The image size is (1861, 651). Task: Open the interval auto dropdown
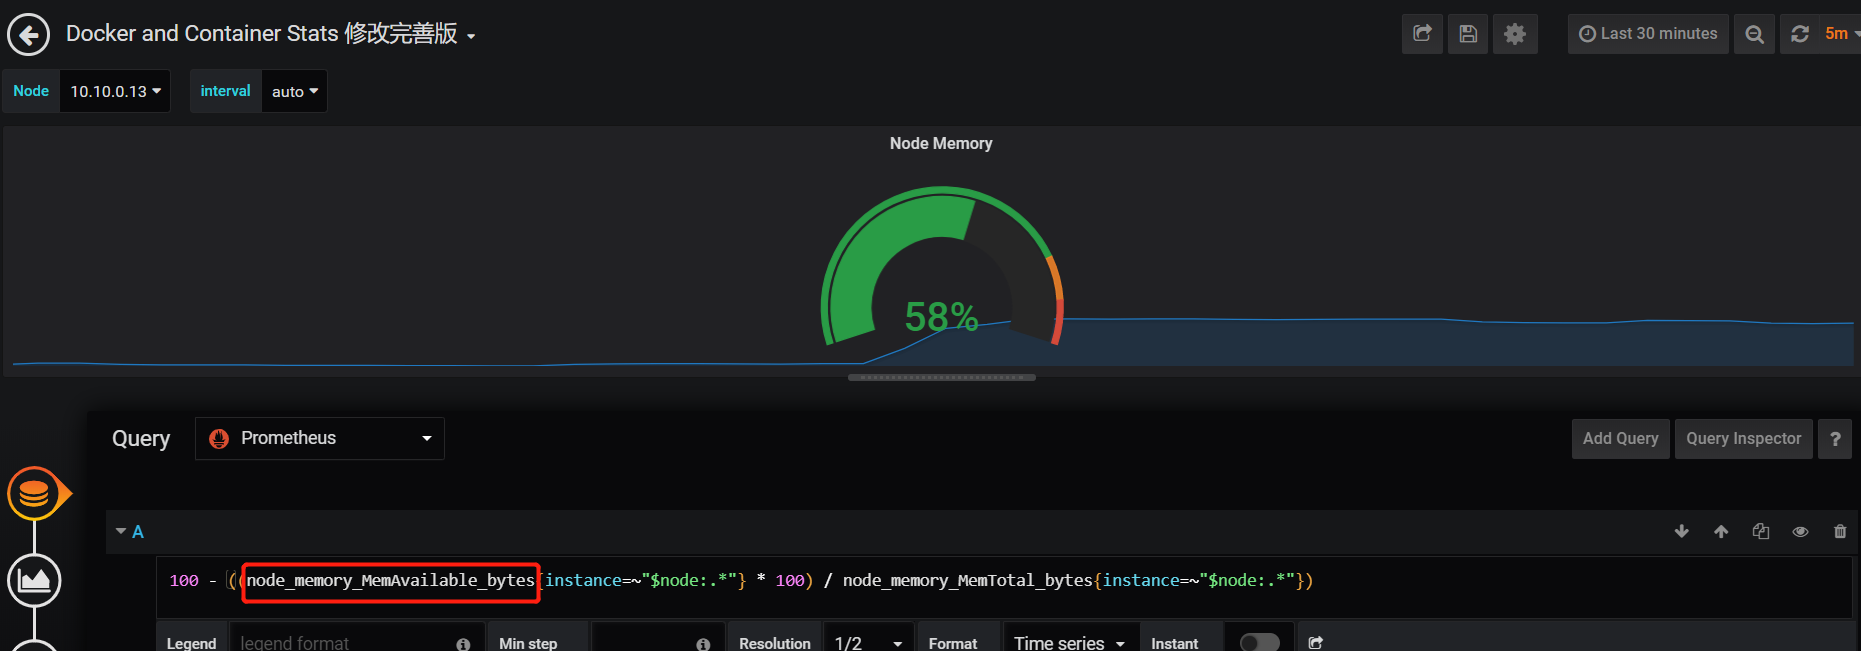click(294, 91)
